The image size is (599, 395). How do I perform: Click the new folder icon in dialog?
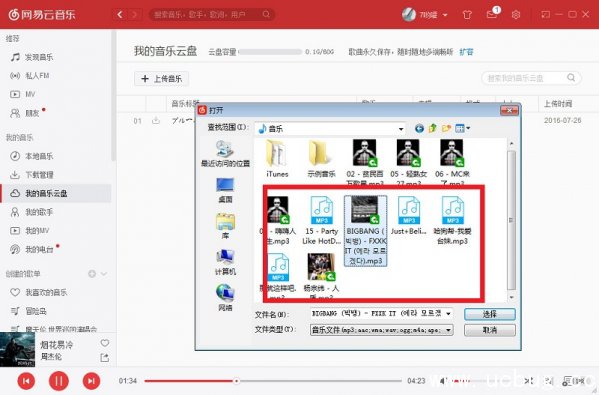tap(446, 128)
